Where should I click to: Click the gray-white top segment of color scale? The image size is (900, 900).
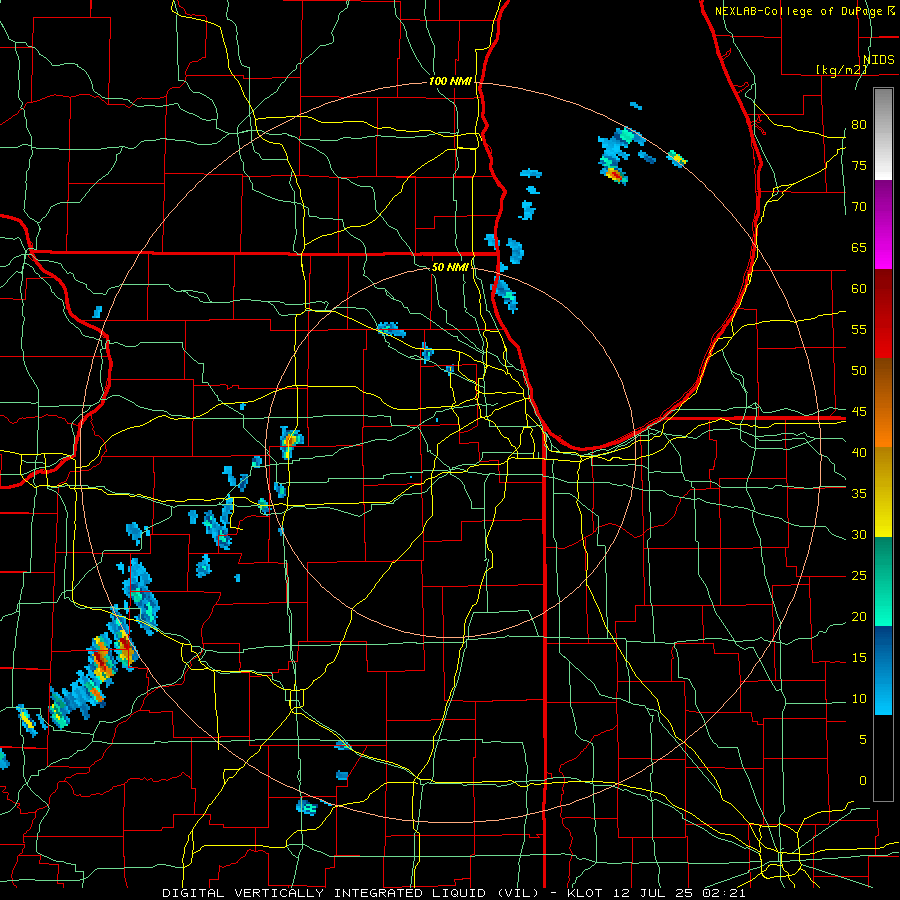click(x=883, y=134)
